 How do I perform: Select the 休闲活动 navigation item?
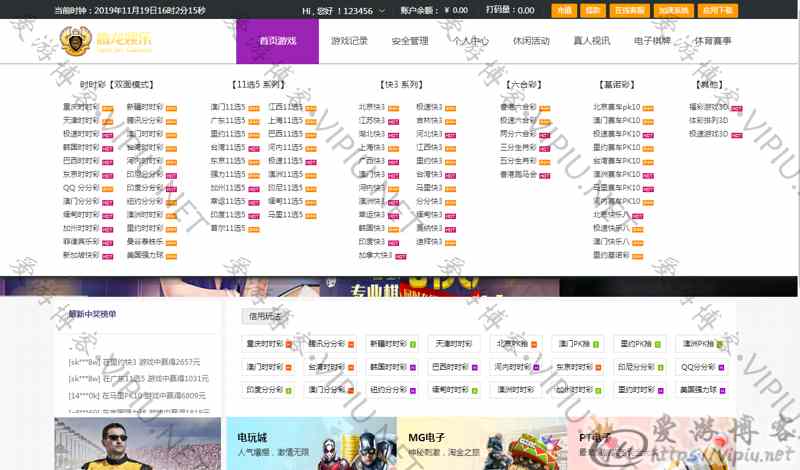pyautogui.click(x=531, y=41)
